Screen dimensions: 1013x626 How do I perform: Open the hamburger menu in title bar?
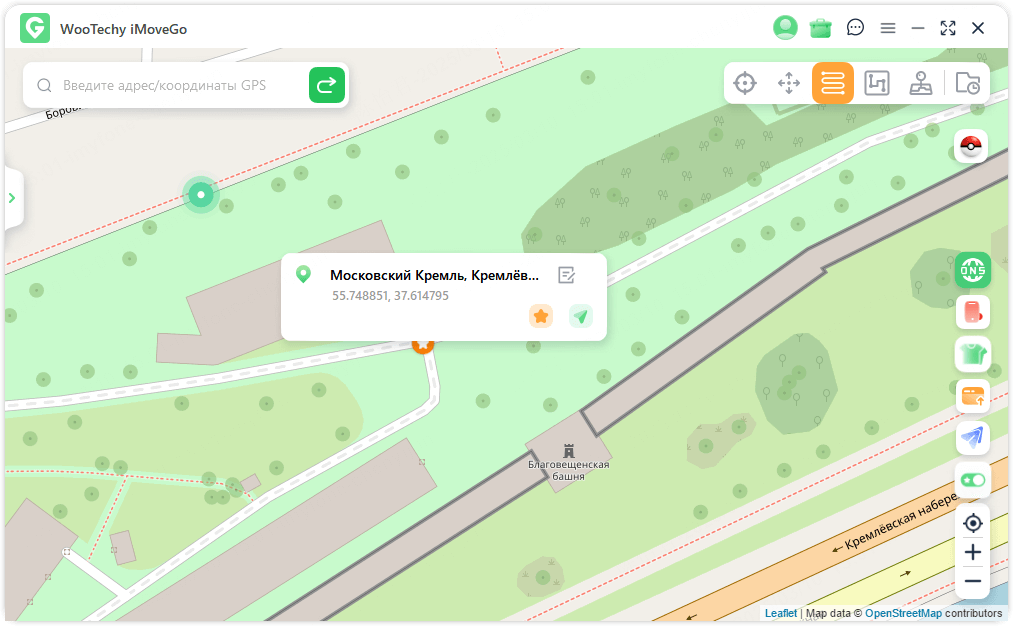(x=888, y=28)
